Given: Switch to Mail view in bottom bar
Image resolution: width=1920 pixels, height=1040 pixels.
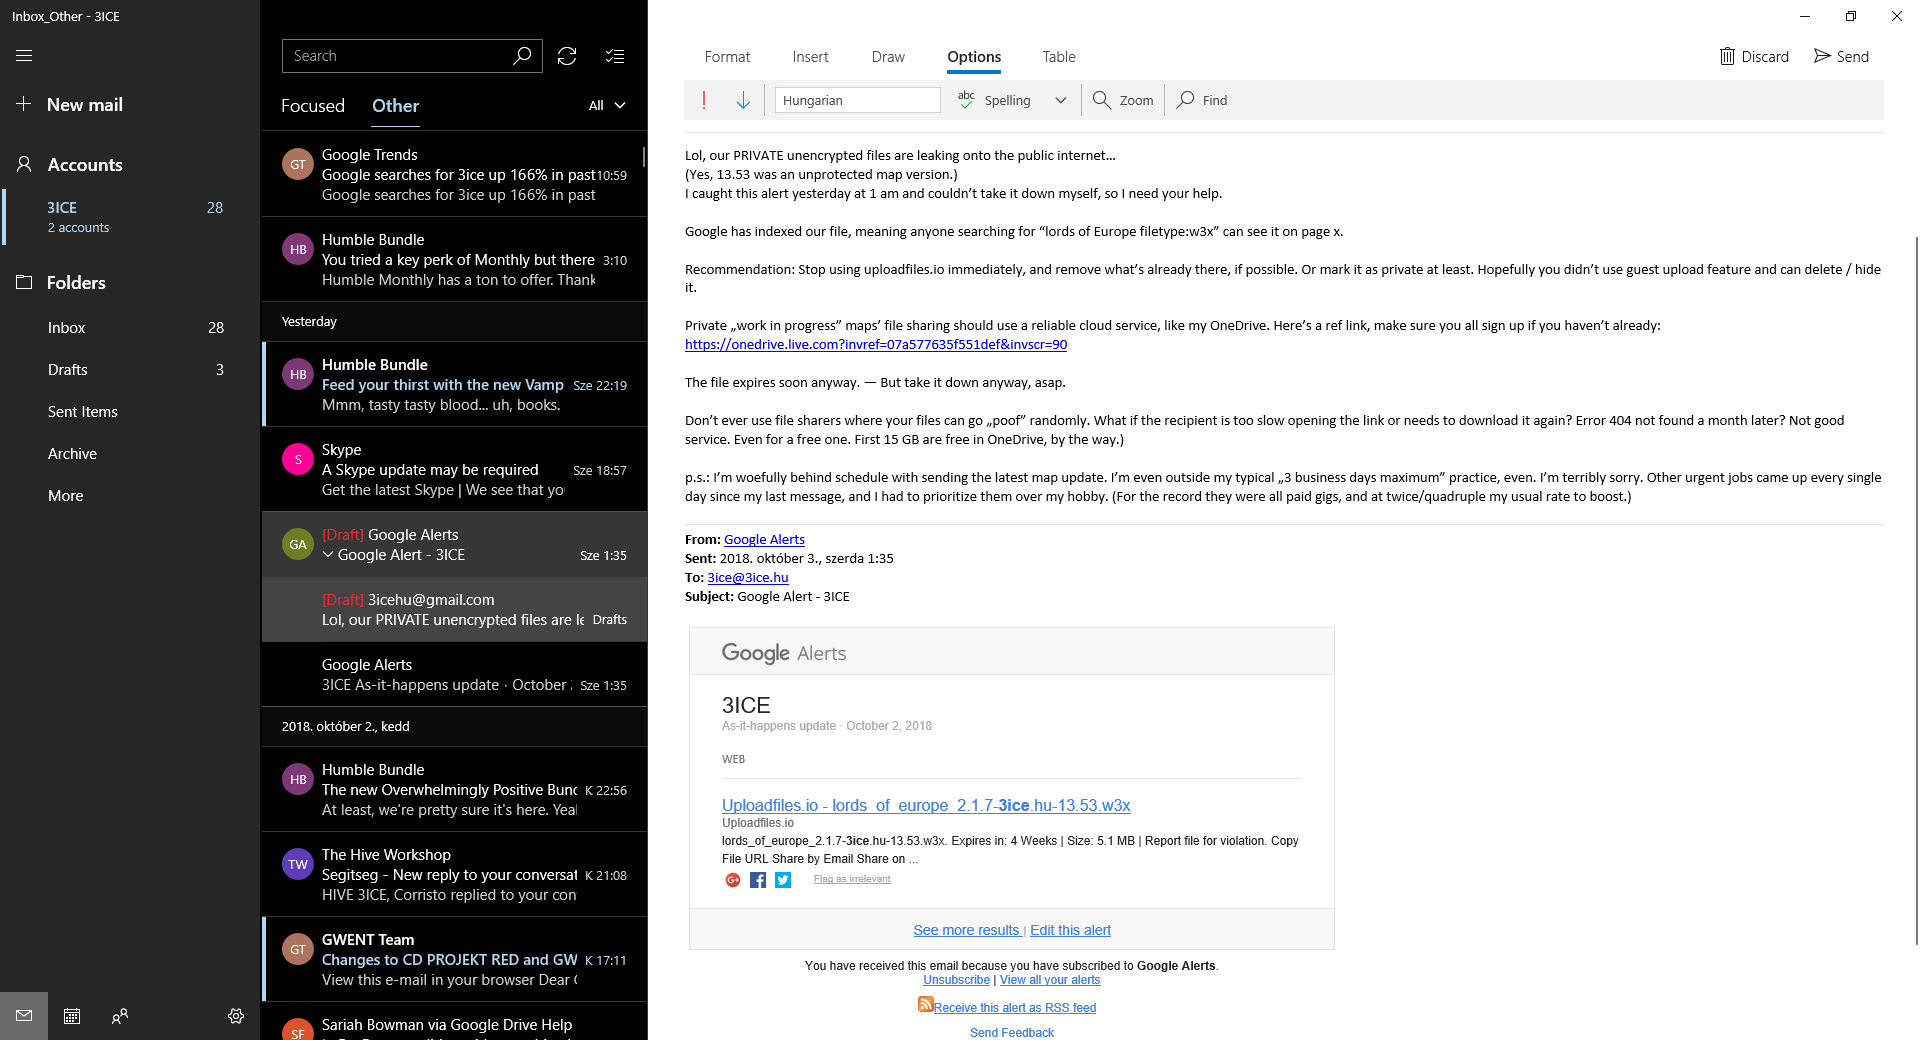Looking at the screenshot, I should tap(24, 1016).
